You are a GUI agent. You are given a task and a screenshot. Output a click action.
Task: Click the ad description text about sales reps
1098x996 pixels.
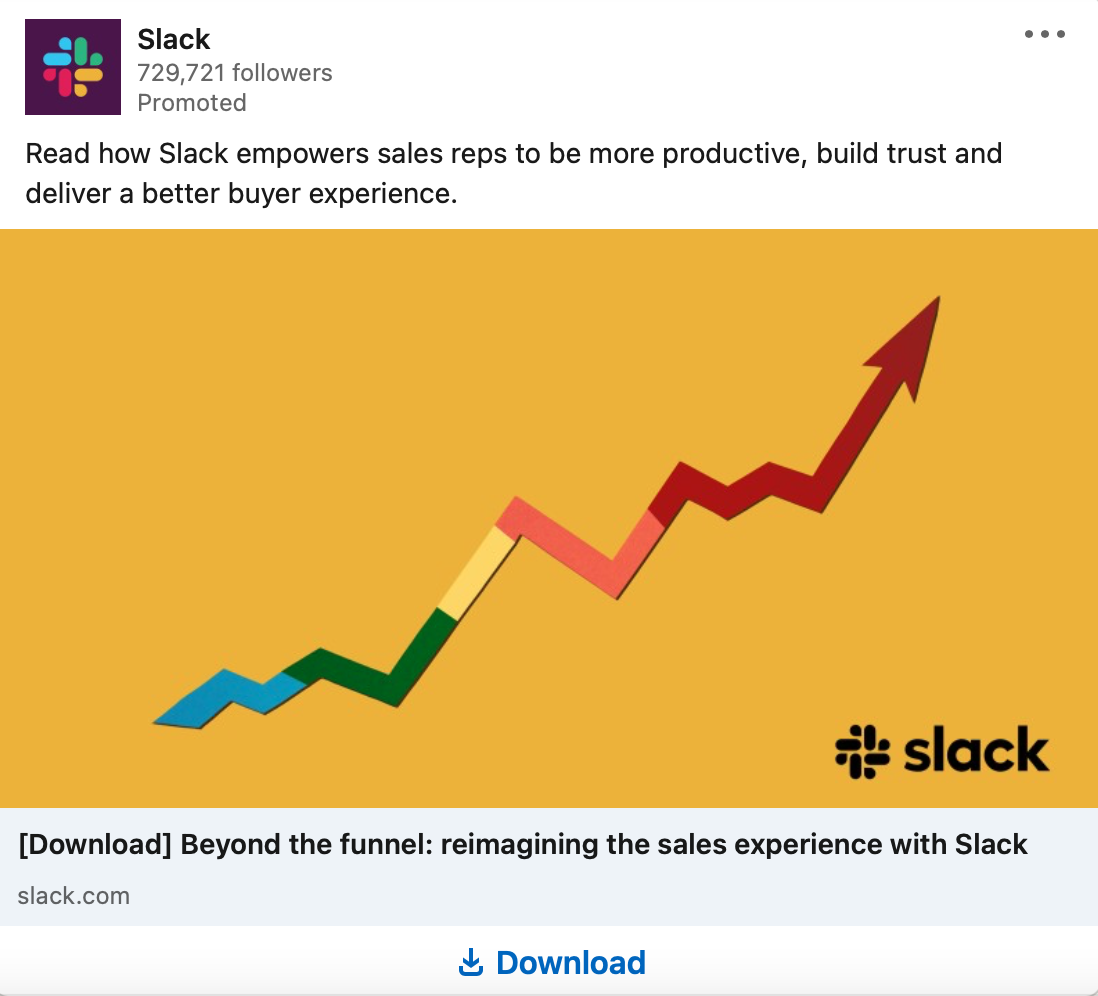[514, 173]
